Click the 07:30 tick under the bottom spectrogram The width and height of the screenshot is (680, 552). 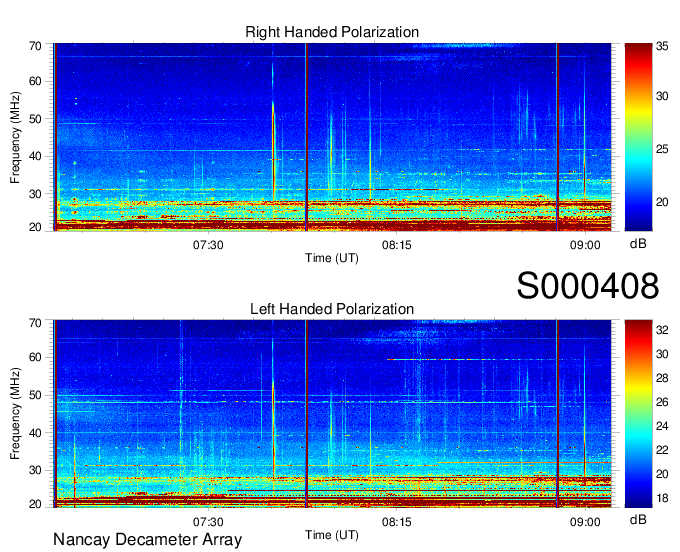pos(208,522)
